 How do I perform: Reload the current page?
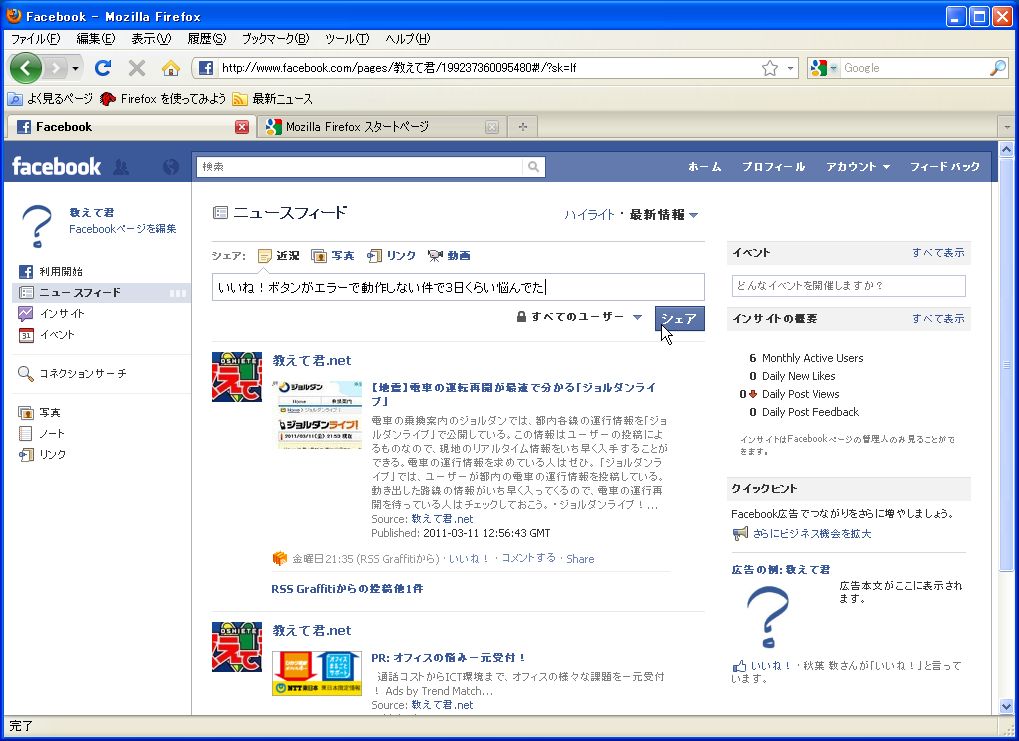tap(103, 68)
